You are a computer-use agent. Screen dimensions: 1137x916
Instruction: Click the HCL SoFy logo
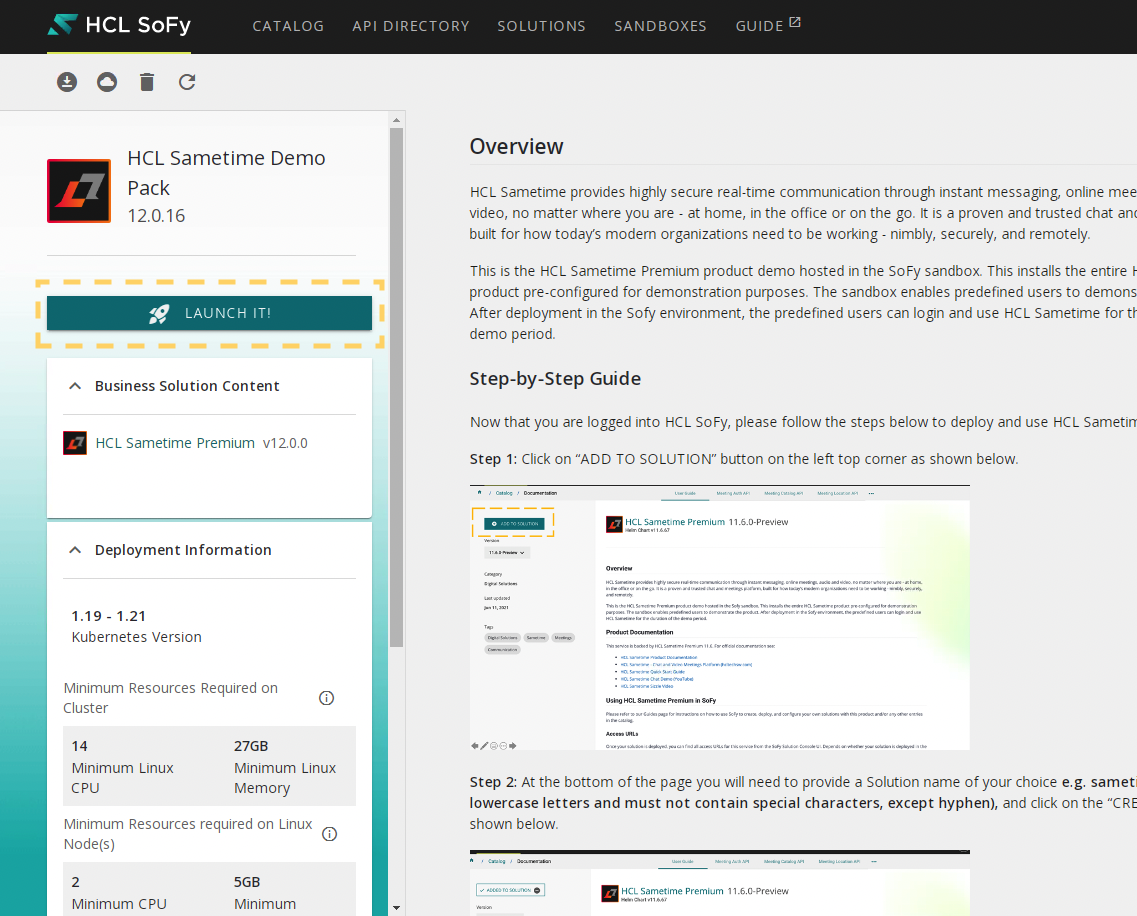click(119, 25)
